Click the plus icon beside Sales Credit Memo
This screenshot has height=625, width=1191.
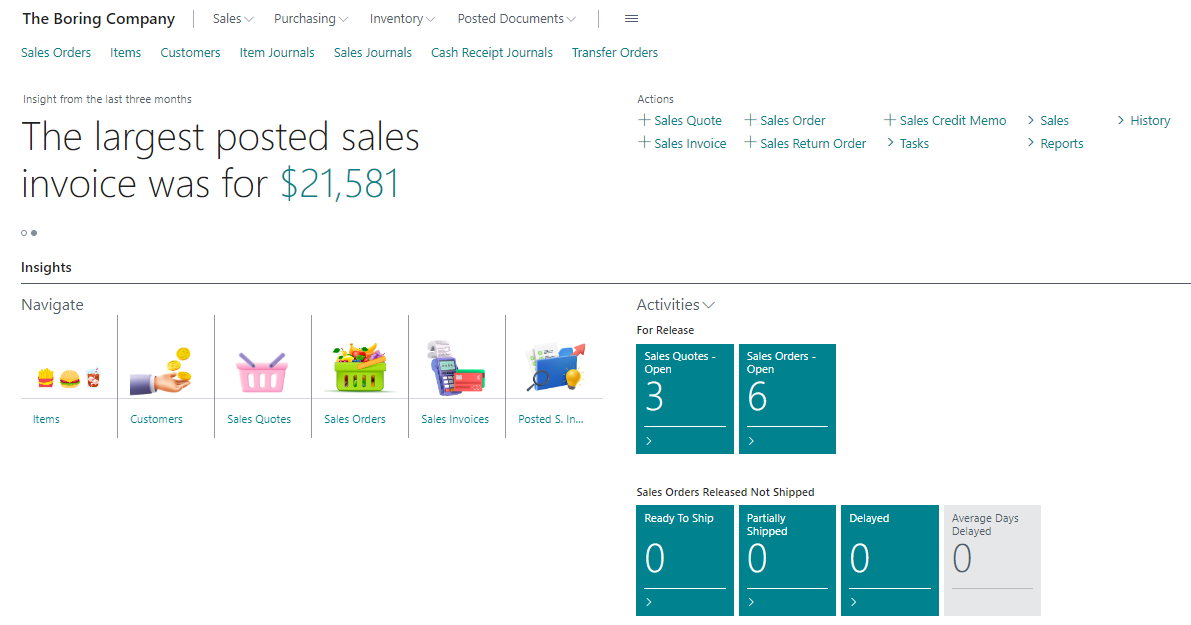(x=890, y=120)
